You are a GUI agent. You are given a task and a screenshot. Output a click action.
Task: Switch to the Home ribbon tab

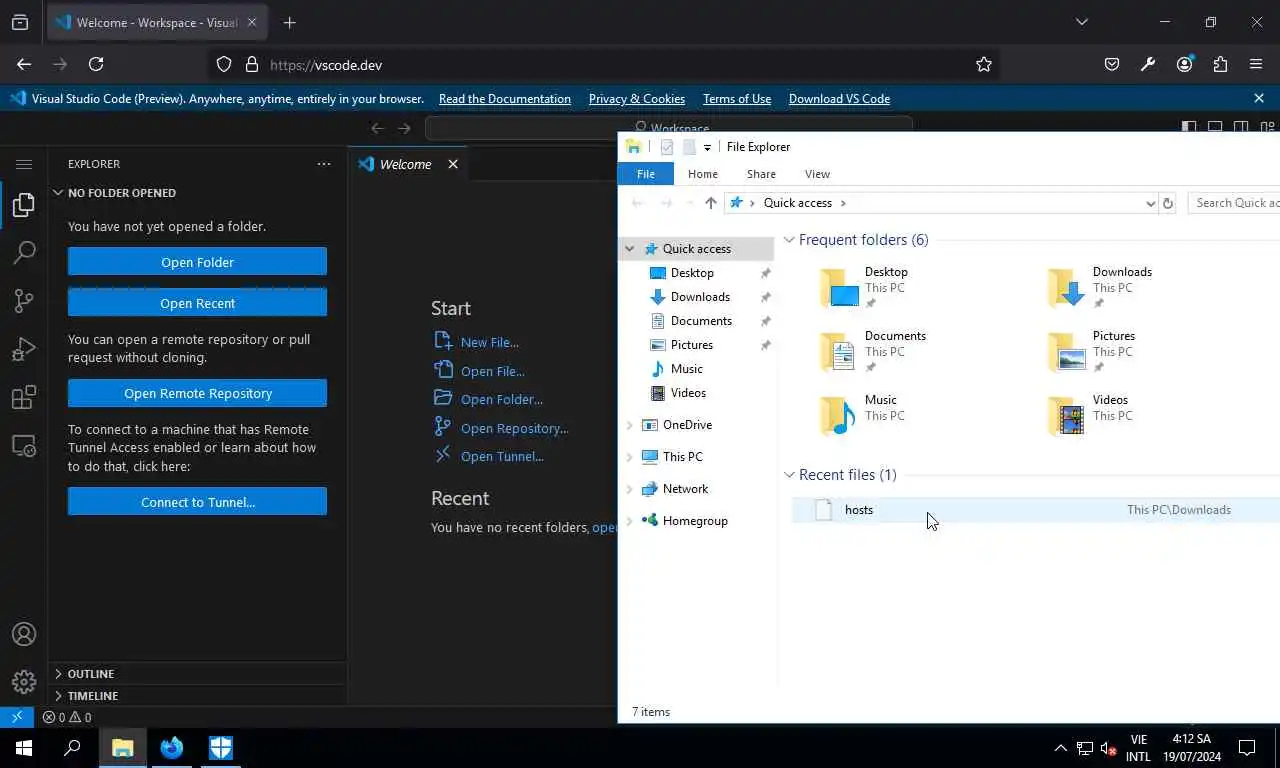click(x=703, y=174)
